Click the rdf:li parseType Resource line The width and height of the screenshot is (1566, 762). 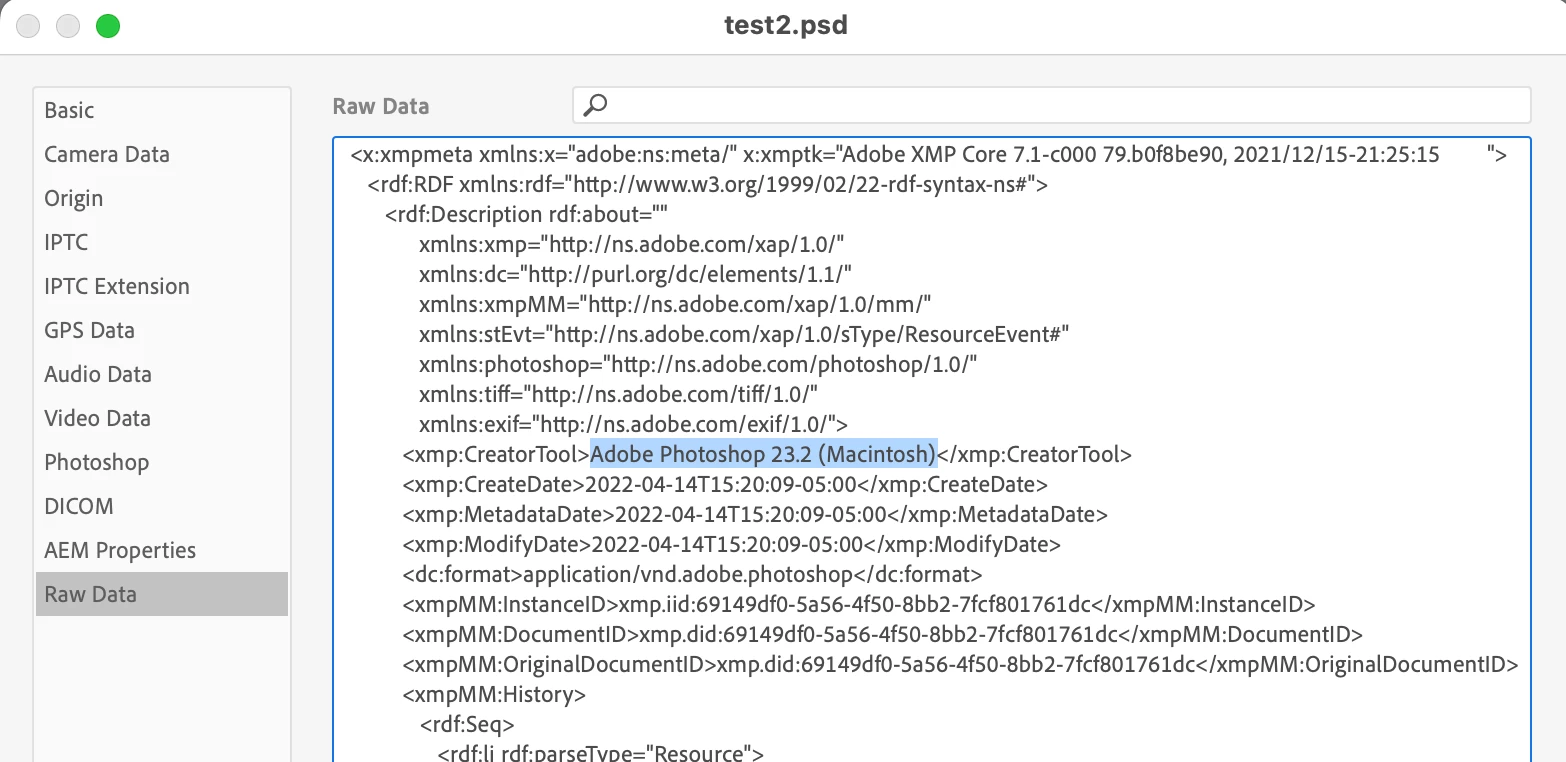click(x=601, y=753)
